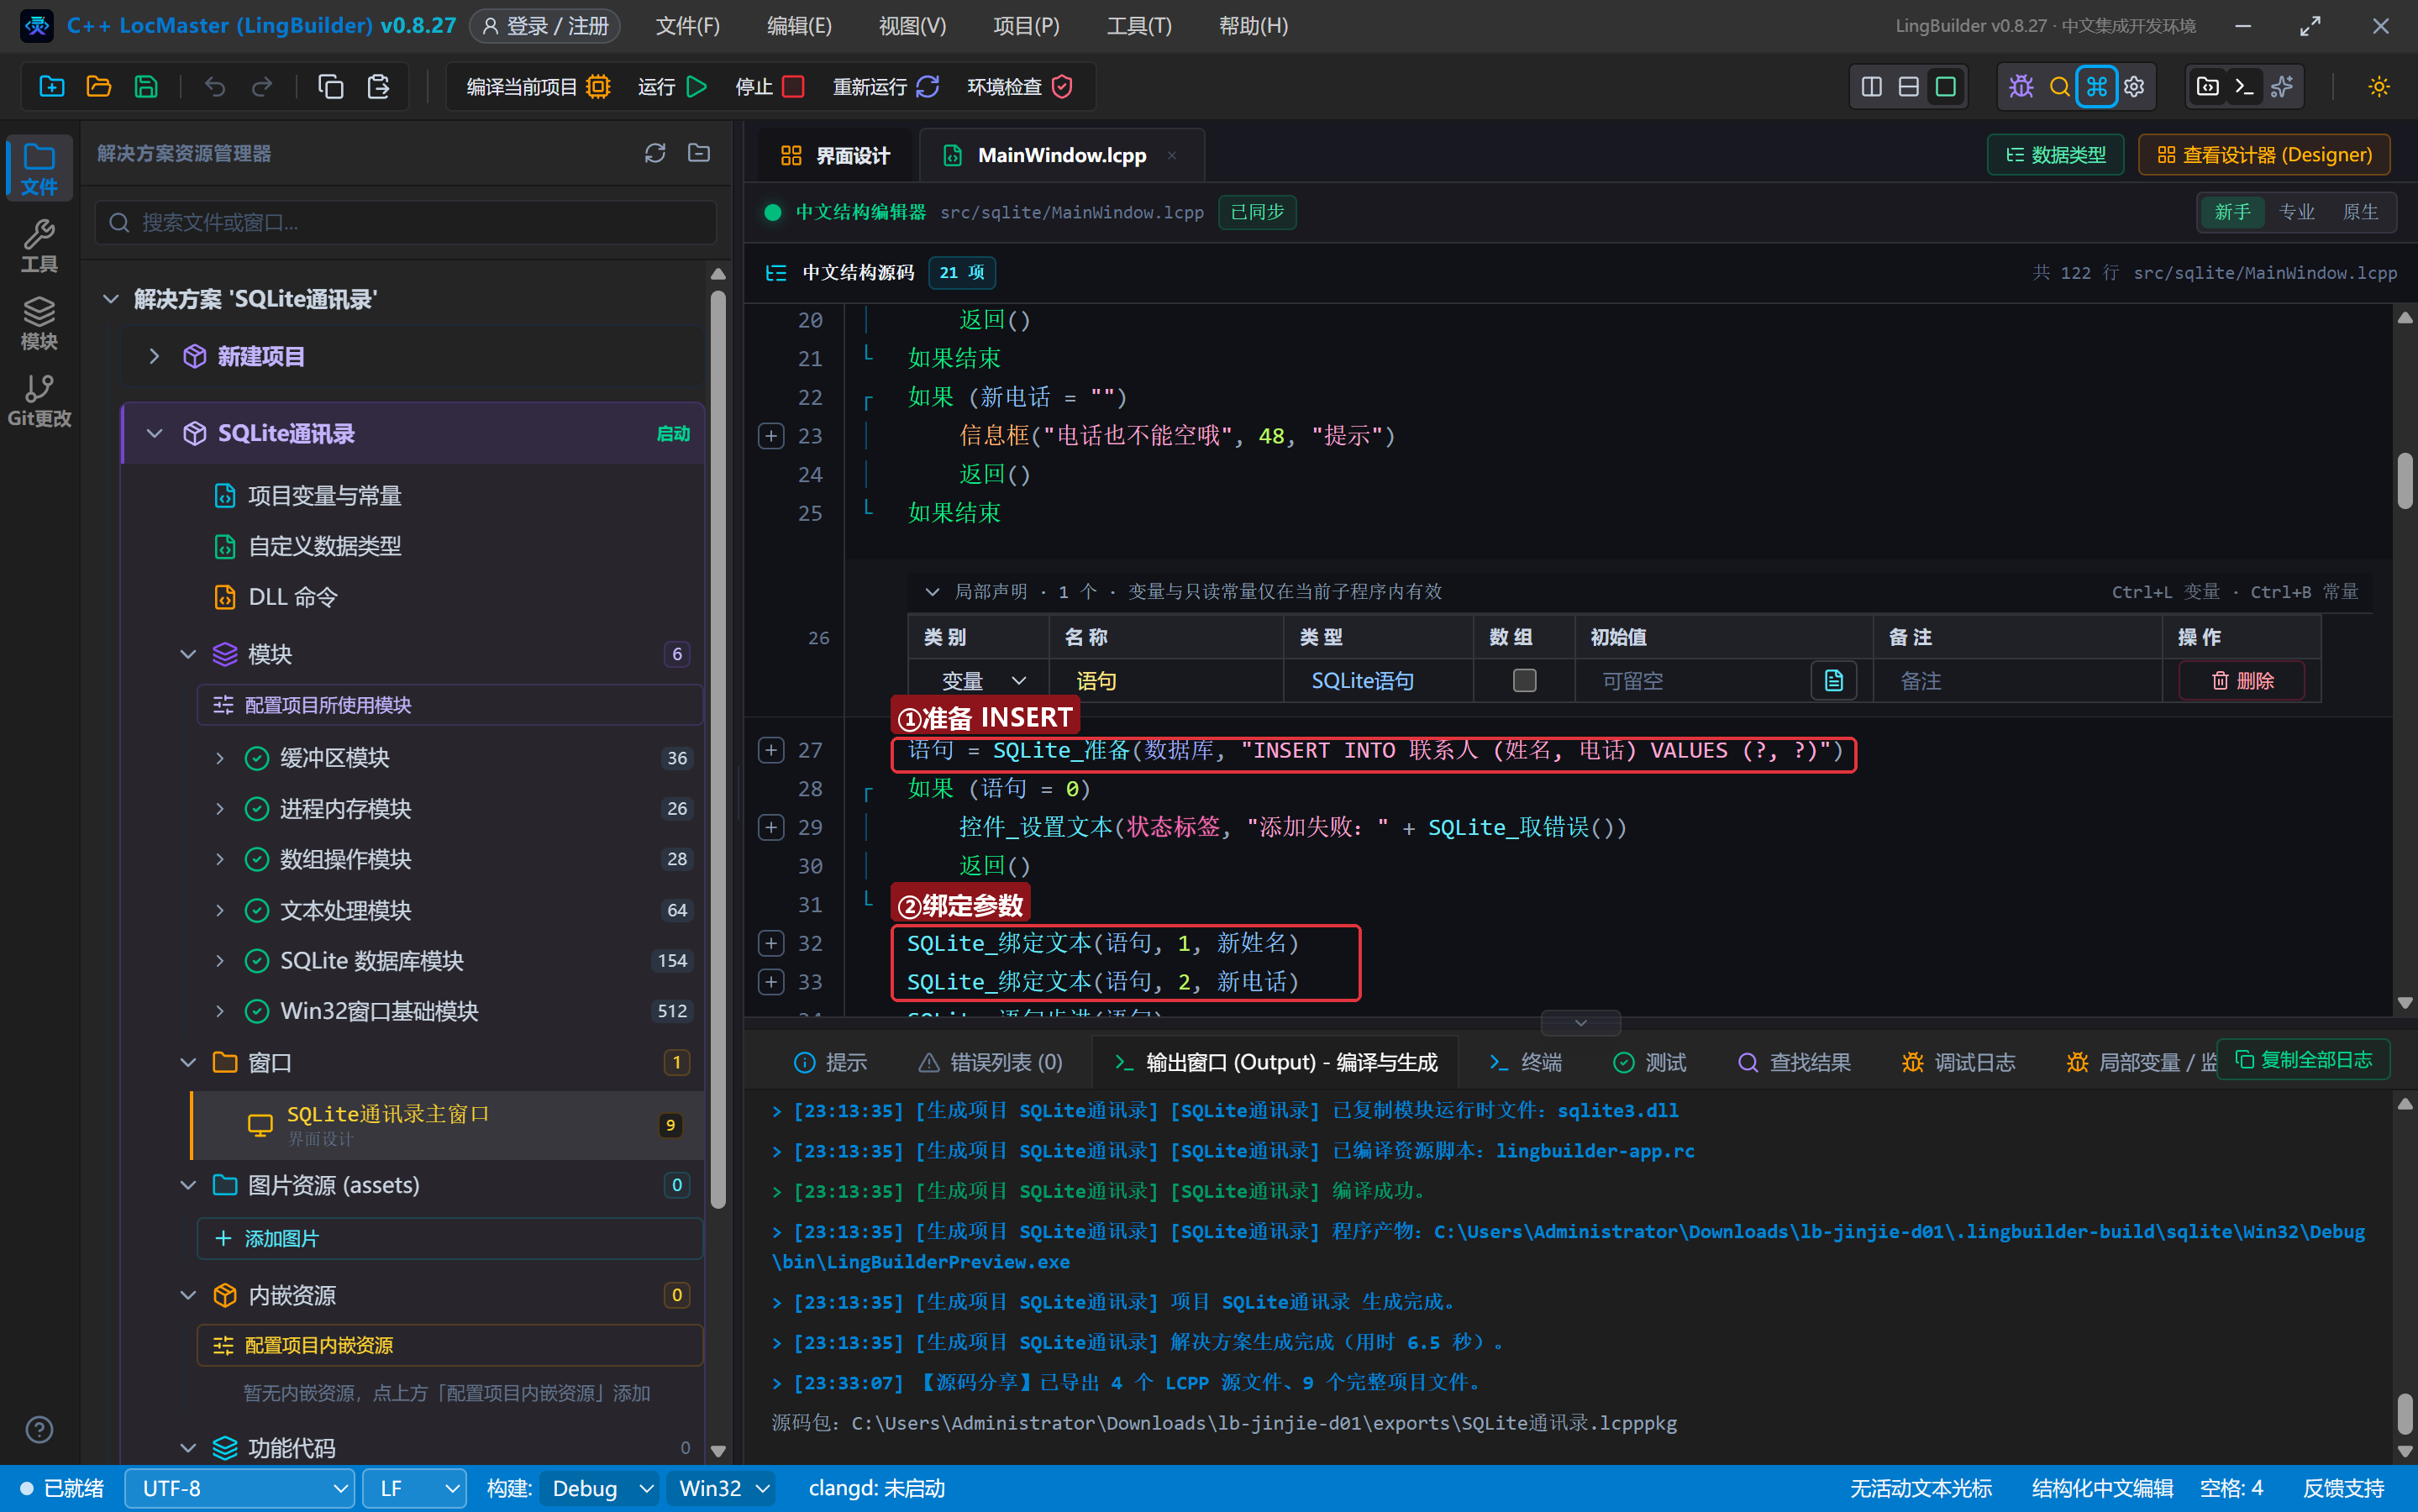Click the 复制全部日志 button
The image size is (2418, 1512).
(2303, 1060)
